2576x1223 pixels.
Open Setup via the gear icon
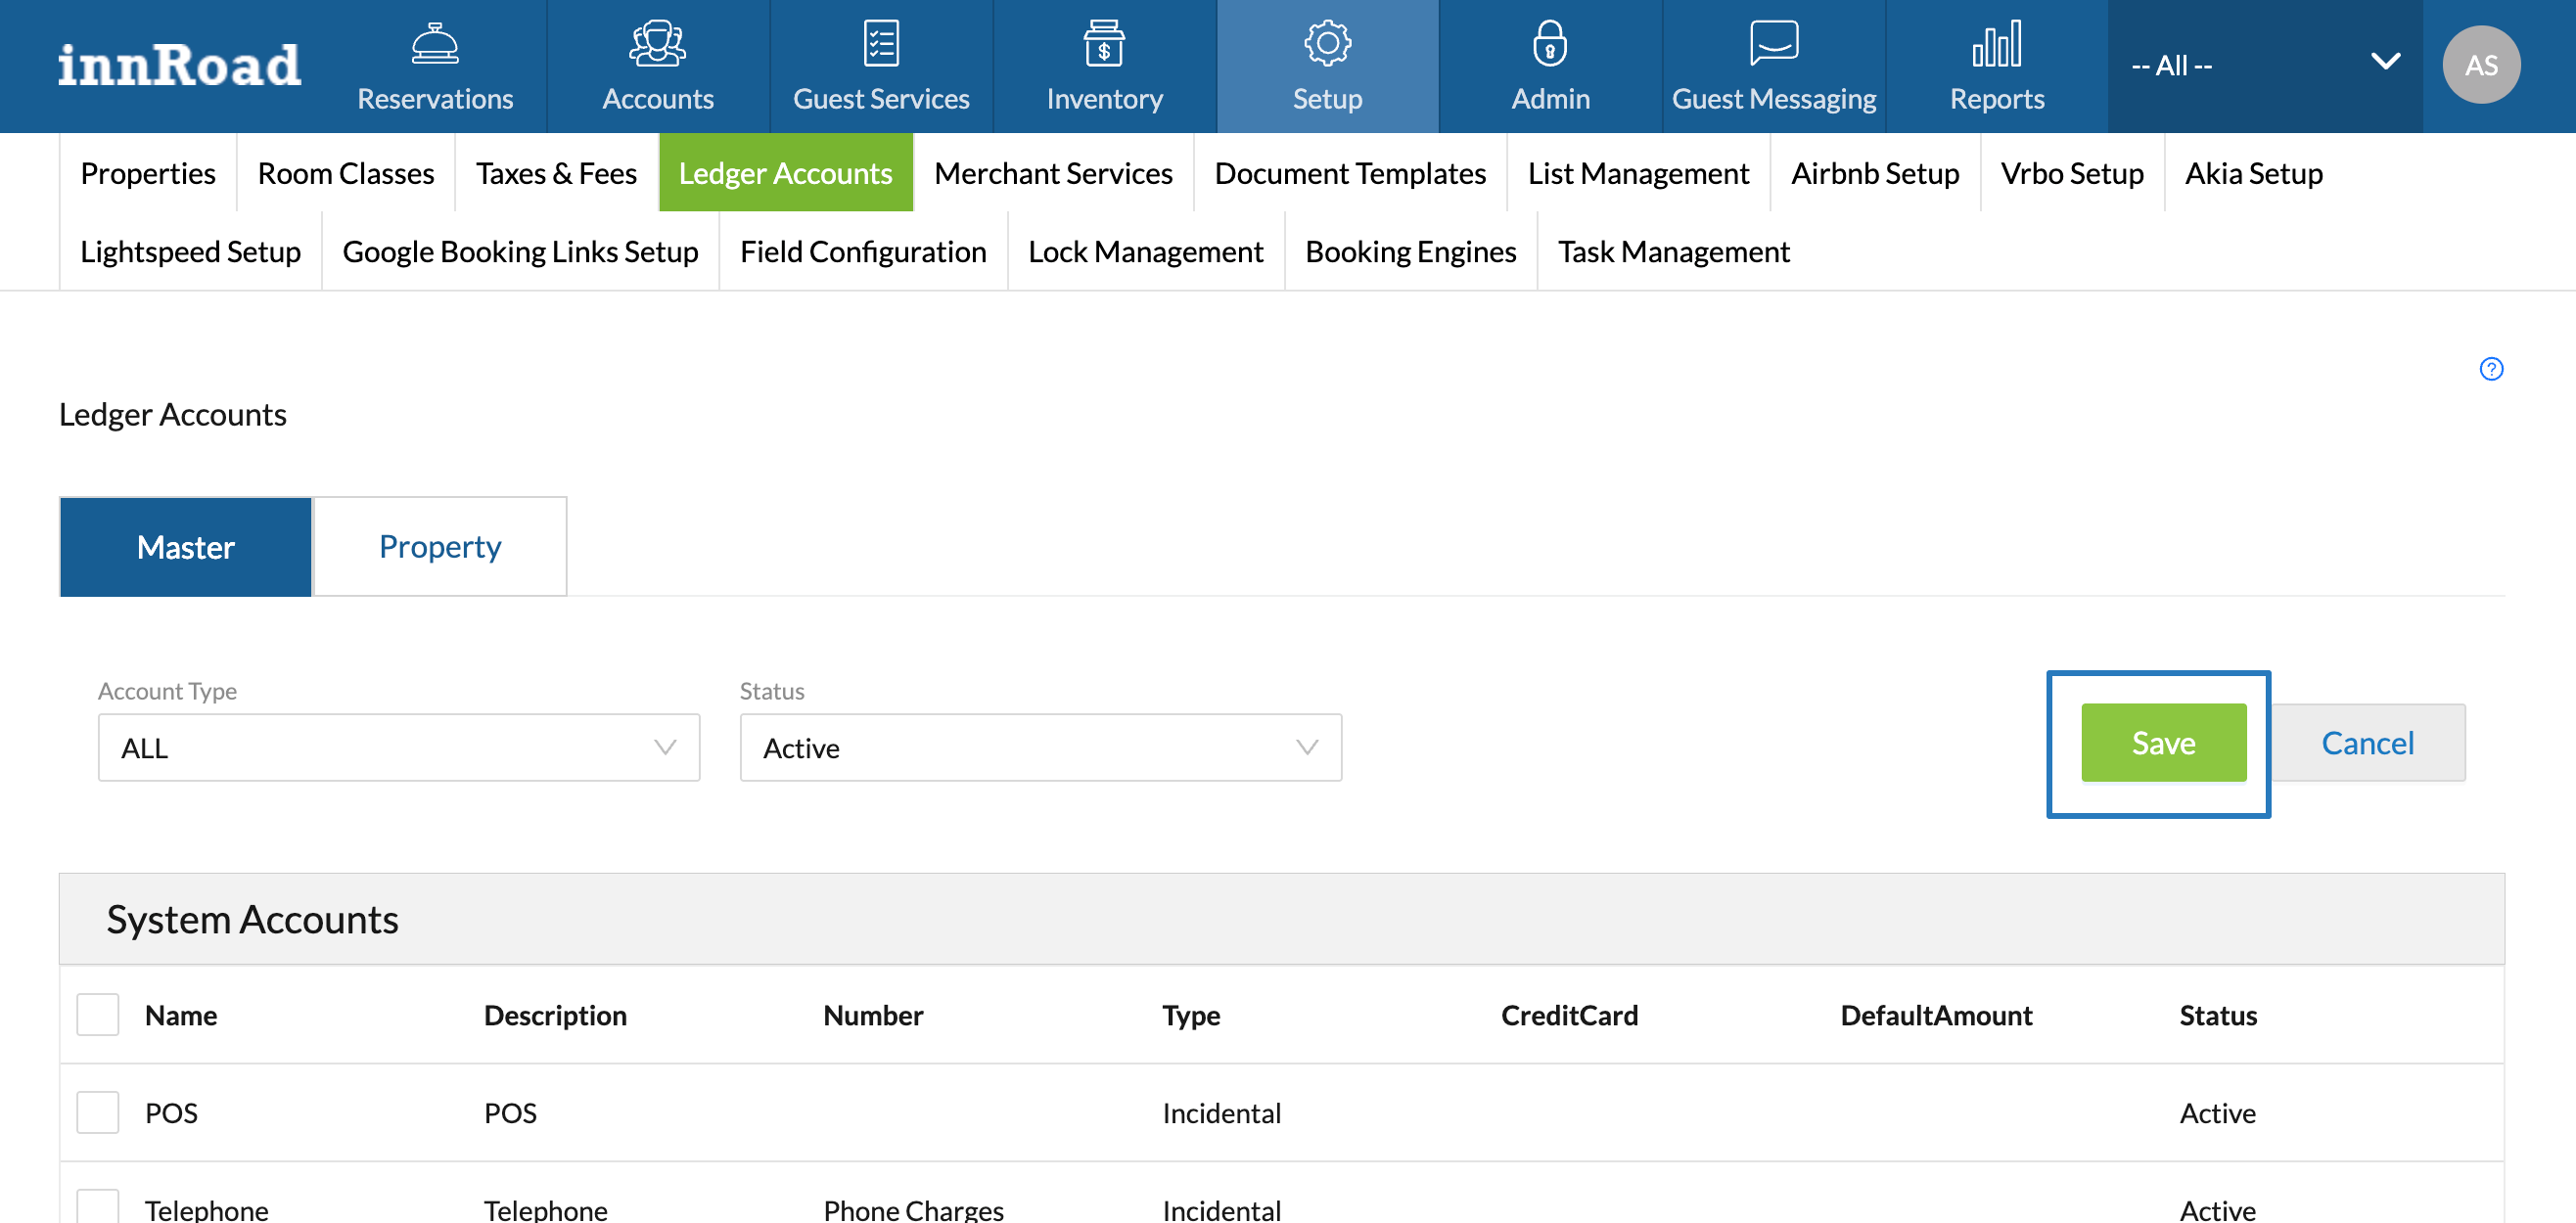(1326, 44)
